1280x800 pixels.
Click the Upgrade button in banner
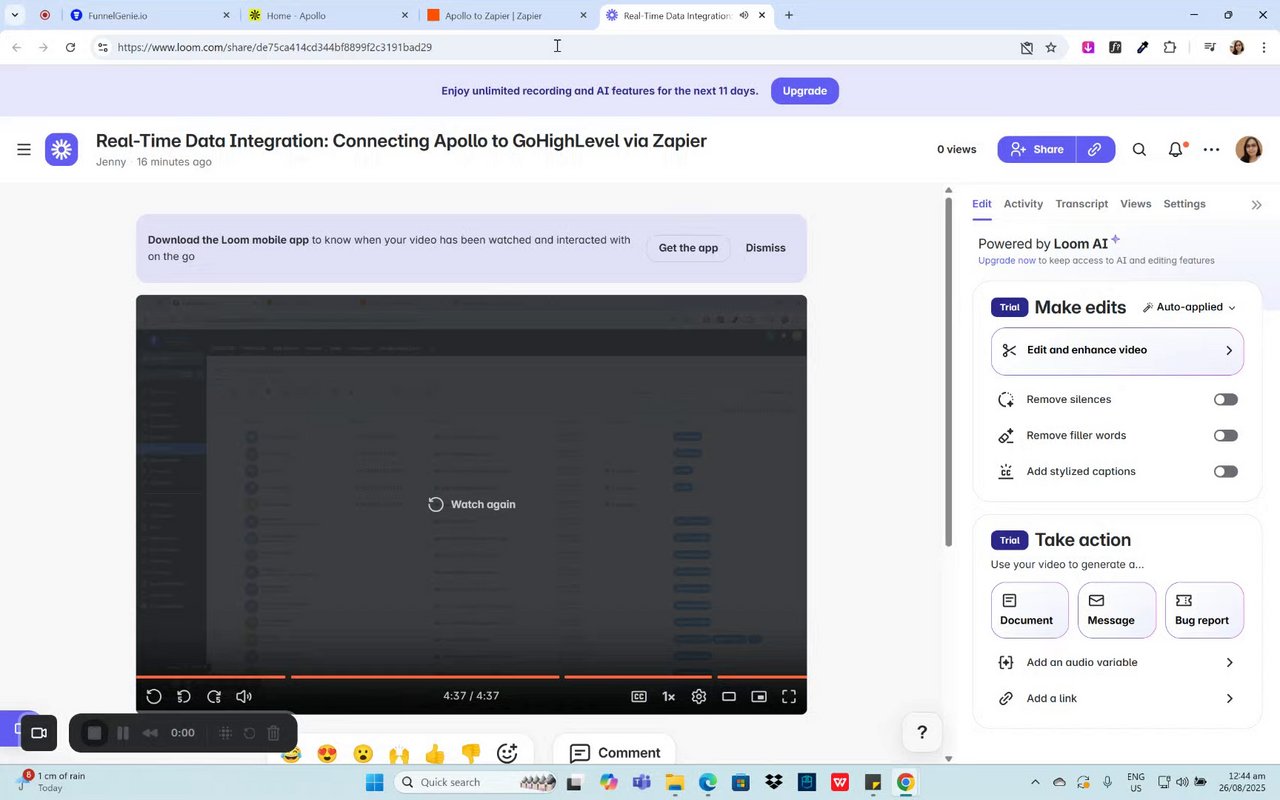point(805,91)
